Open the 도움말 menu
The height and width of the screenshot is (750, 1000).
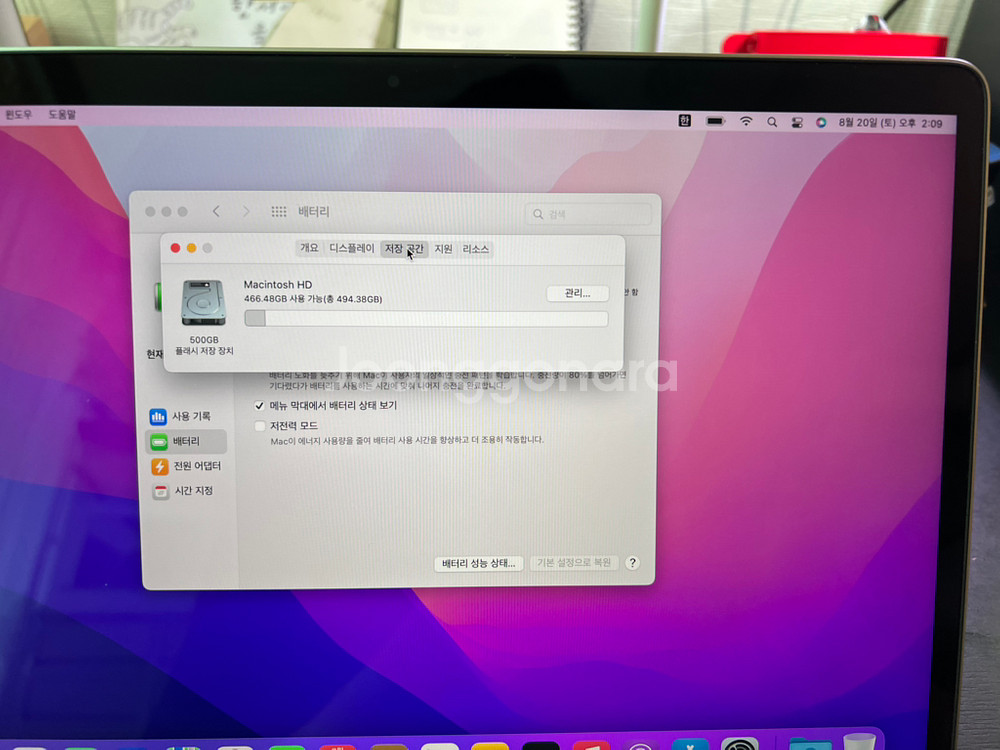pyautogui.click(x=62, y=114)
